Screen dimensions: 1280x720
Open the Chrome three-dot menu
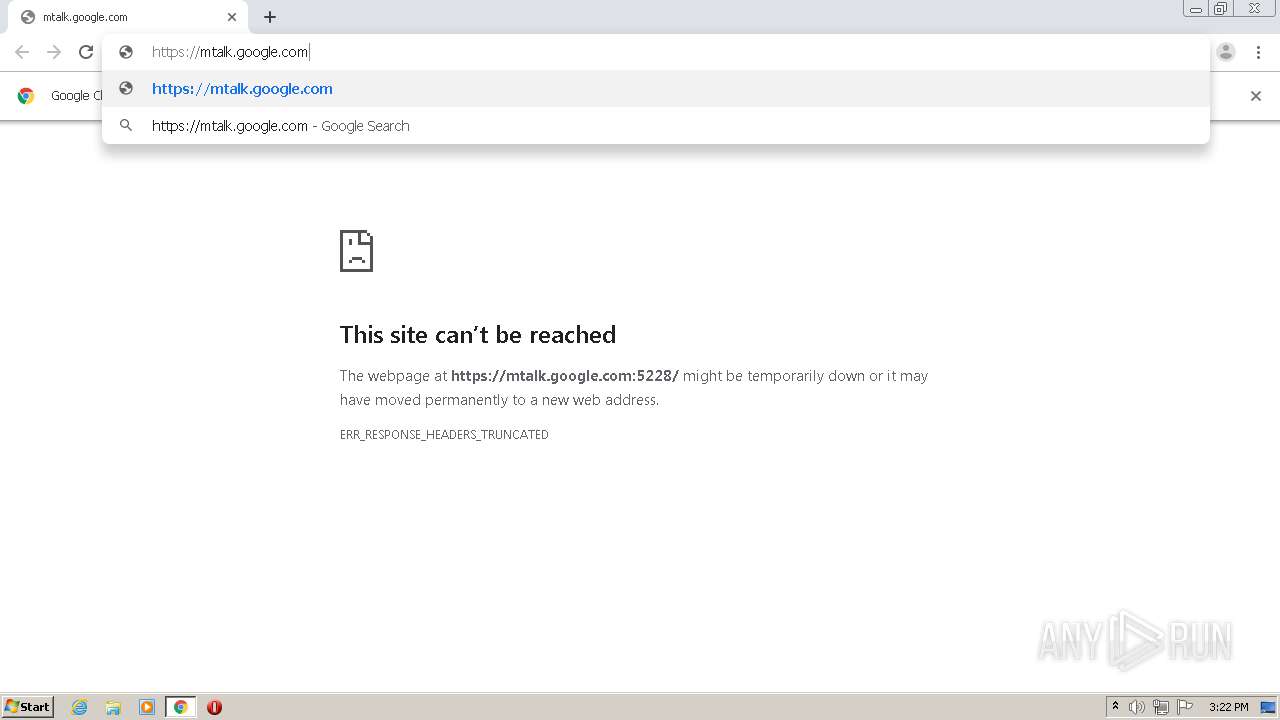click(x=1258, y=52)
